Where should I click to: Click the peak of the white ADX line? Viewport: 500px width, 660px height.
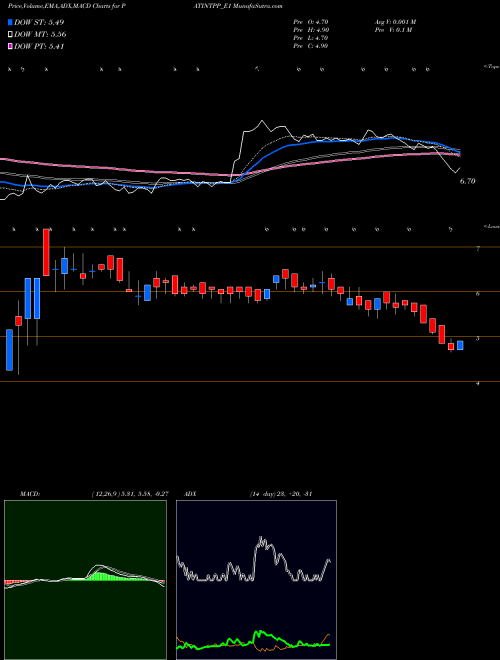261,539
